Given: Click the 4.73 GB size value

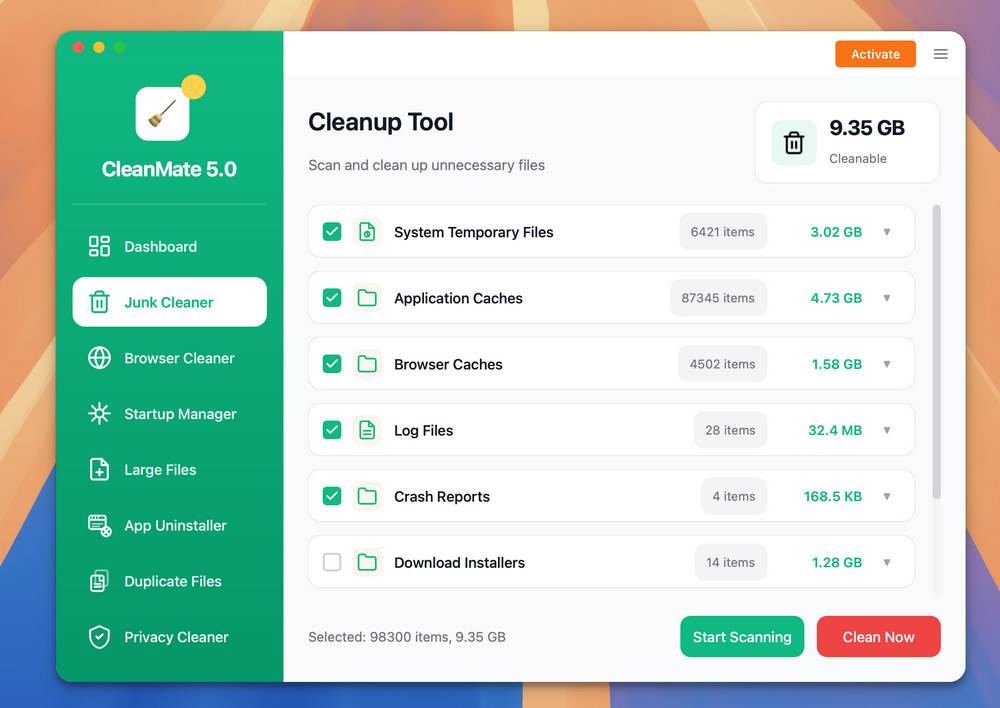Looking at the screenshot, I should point(836,298).
